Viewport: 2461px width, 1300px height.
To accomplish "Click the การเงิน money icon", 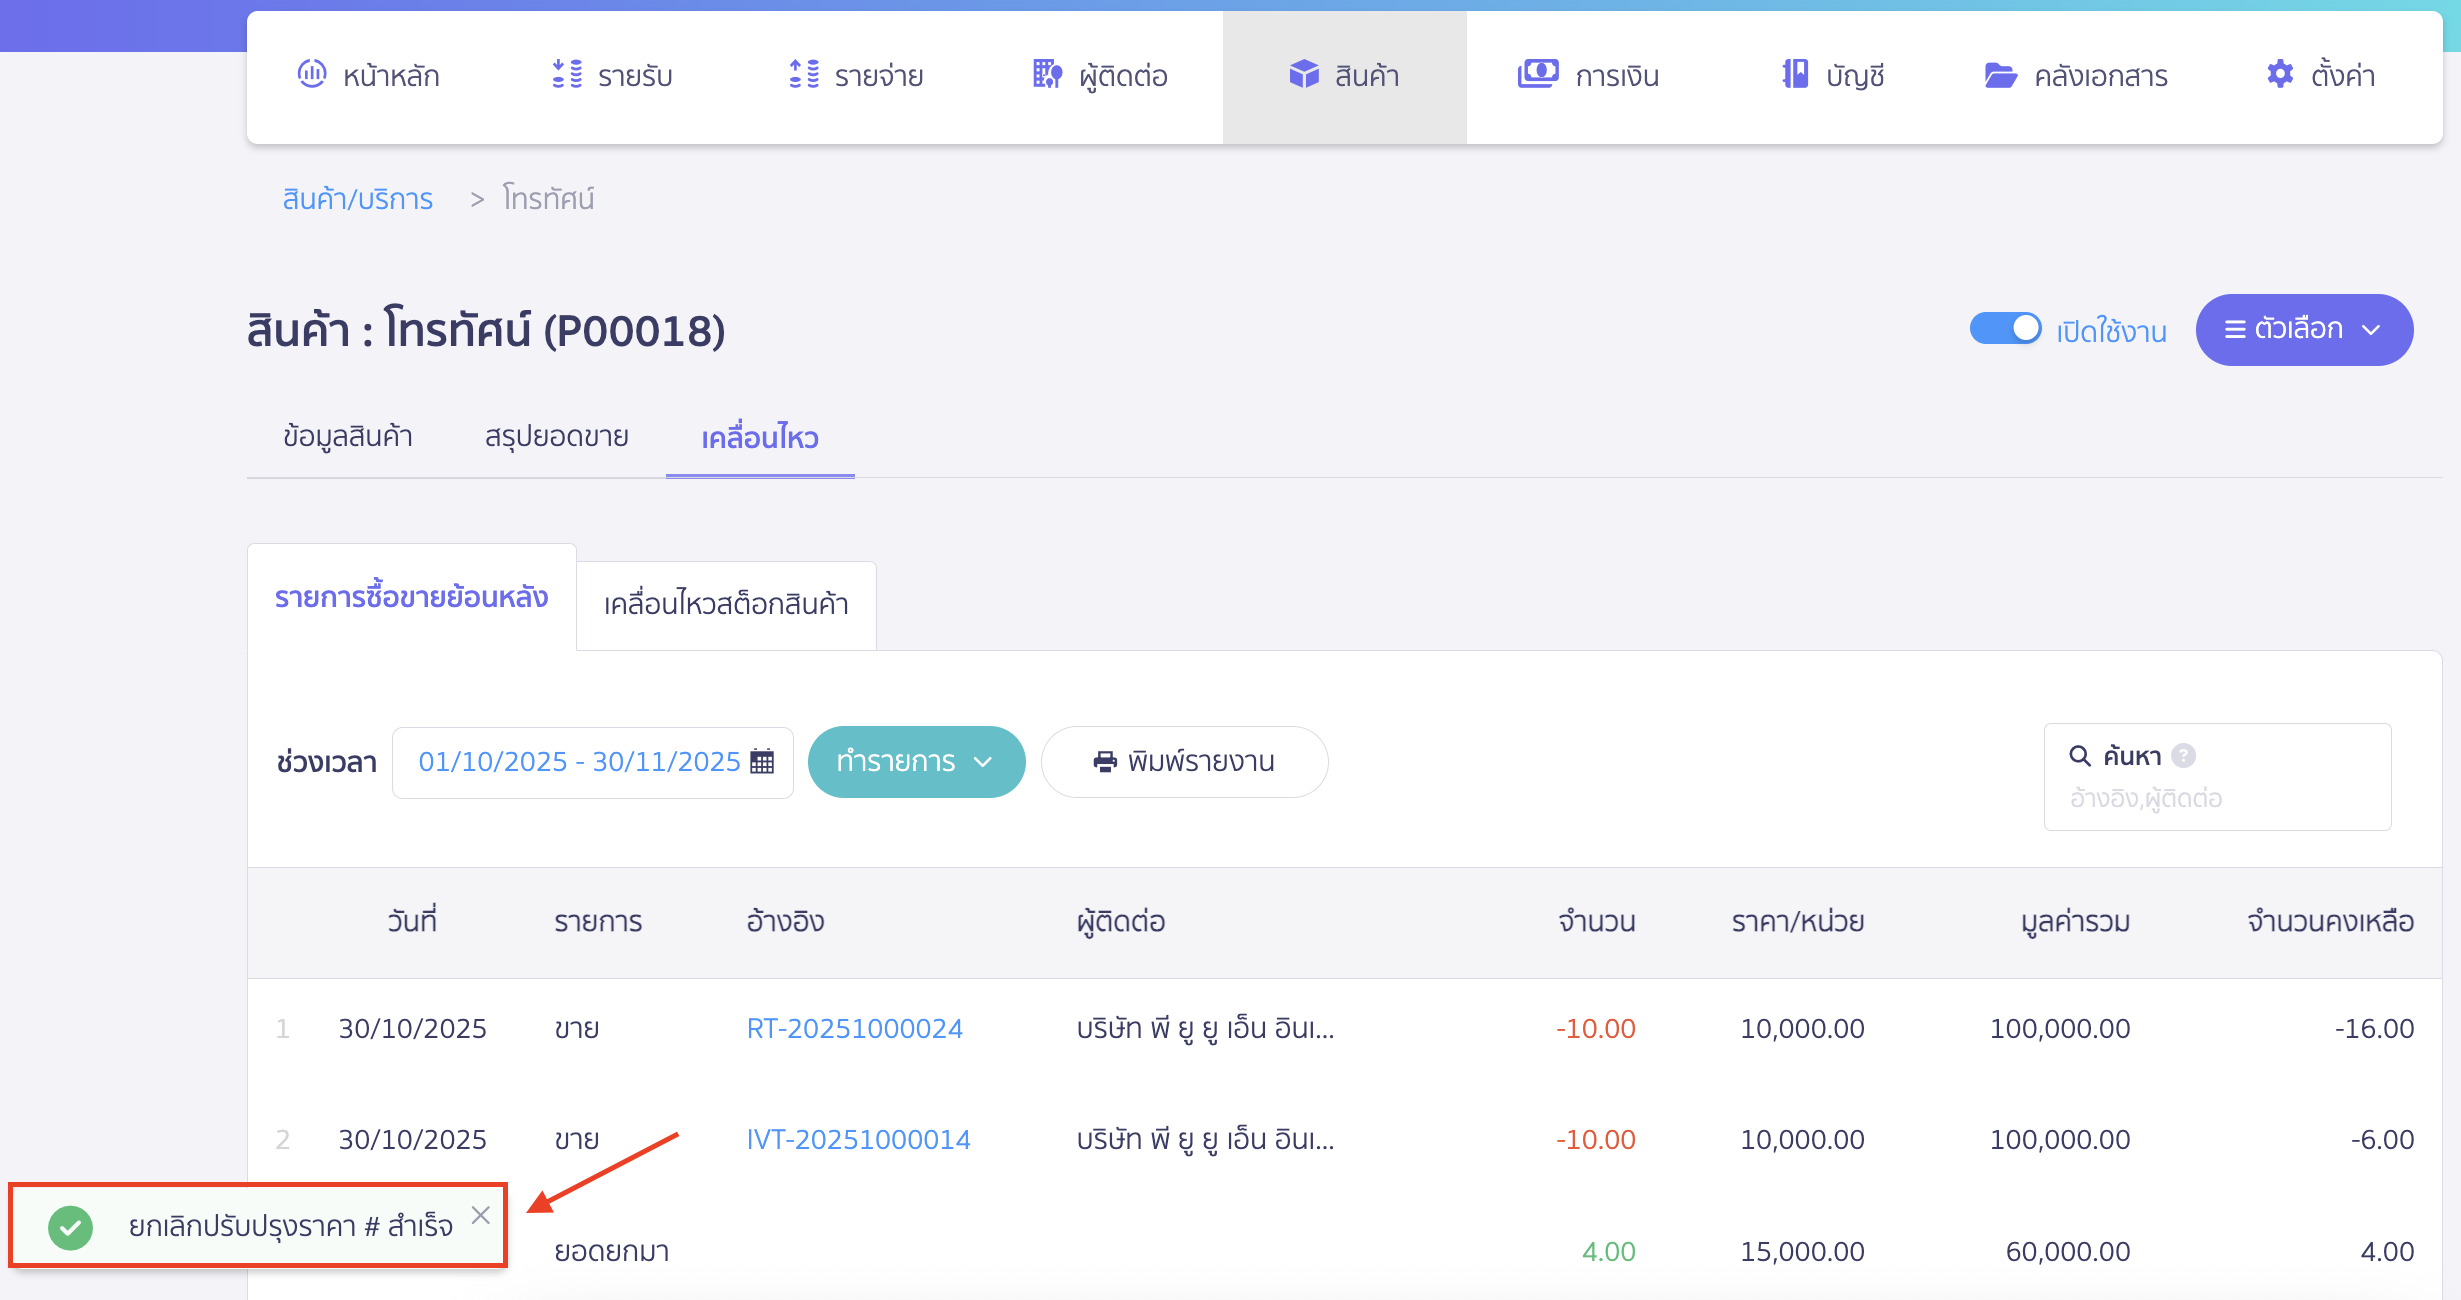I will pyautogui.click(x=1537, y=74).
